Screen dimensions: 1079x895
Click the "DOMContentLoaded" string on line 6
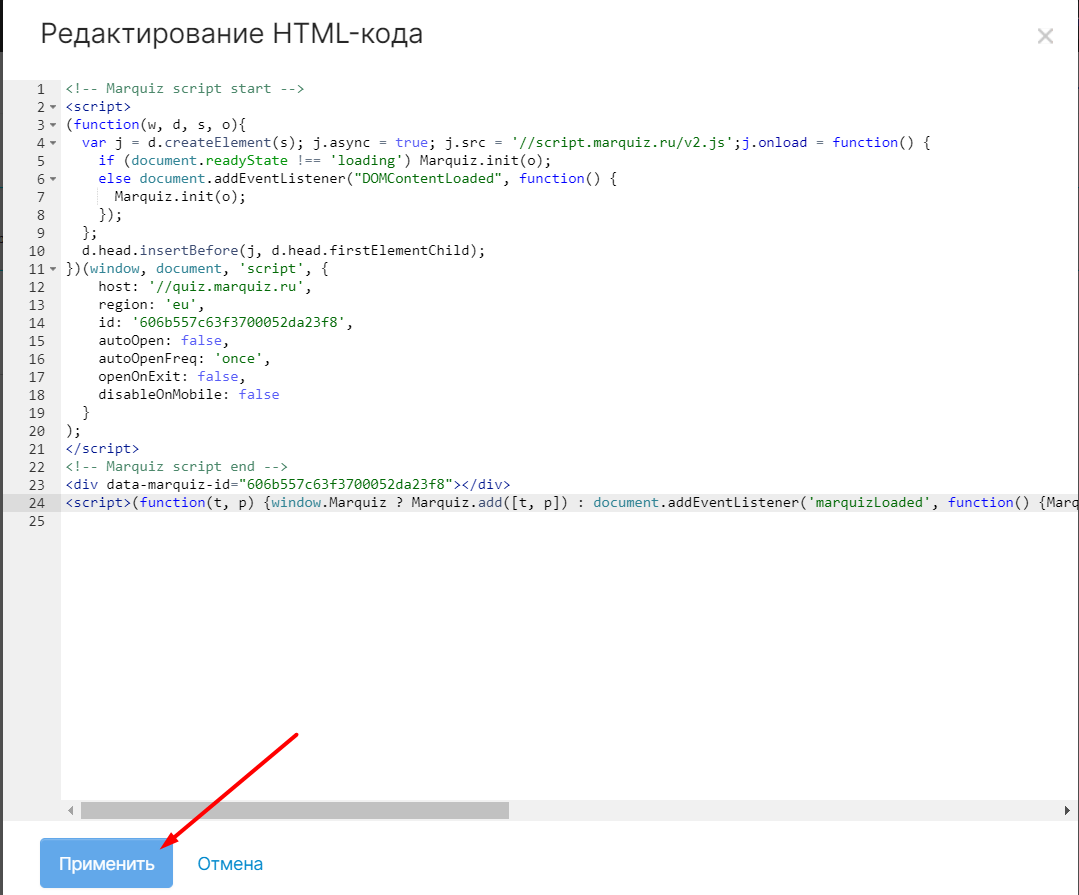(427, 178)
